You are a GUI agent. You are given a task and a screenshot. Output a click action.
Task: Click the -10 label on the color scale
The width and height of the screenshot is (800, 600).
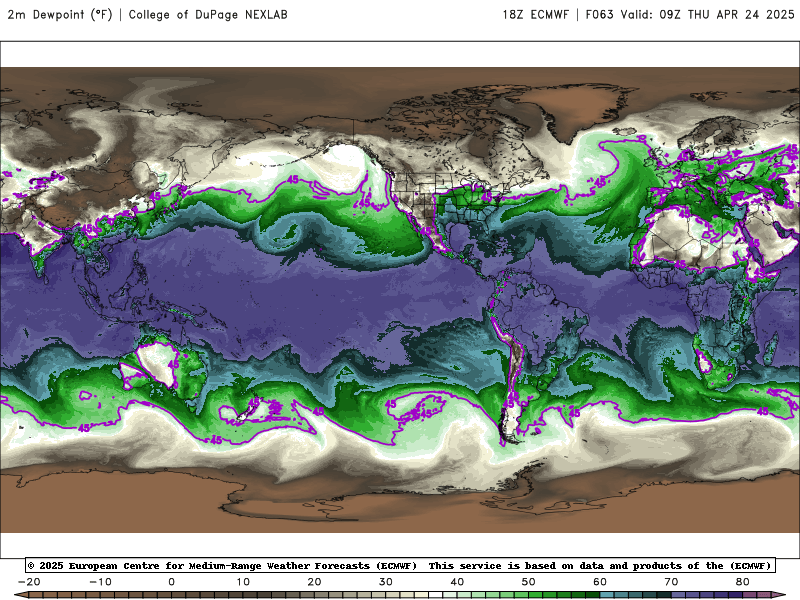pyautogui.click(x=101, y=582)
